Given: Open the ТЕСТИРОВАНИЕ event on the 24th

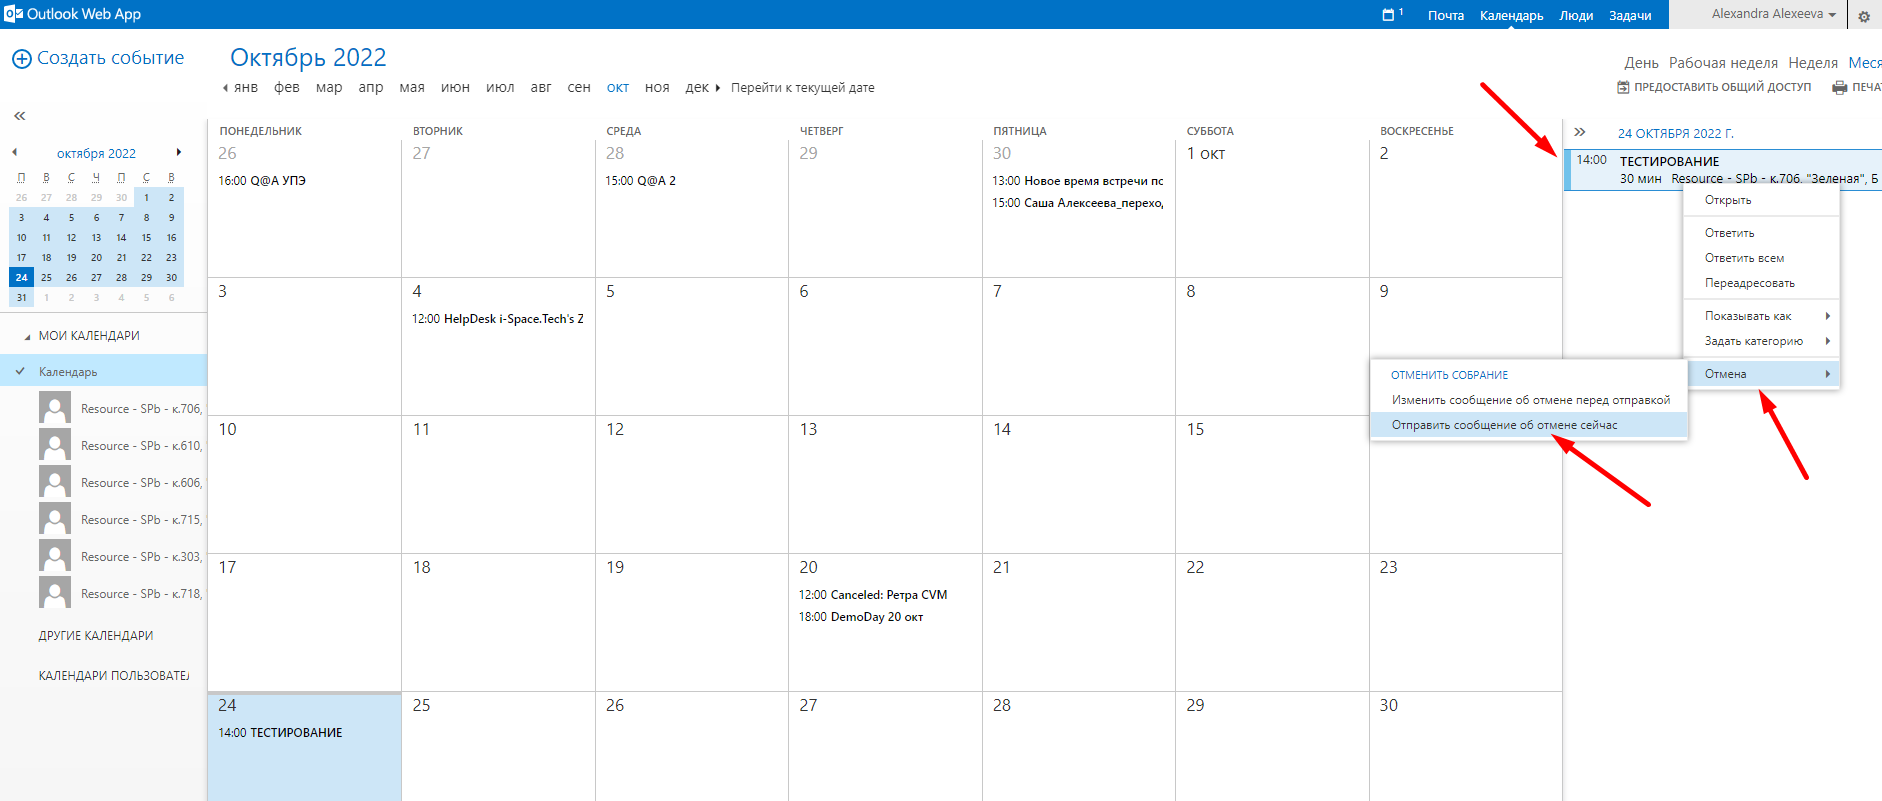Looking at the screenshot, I should [281, 733].
